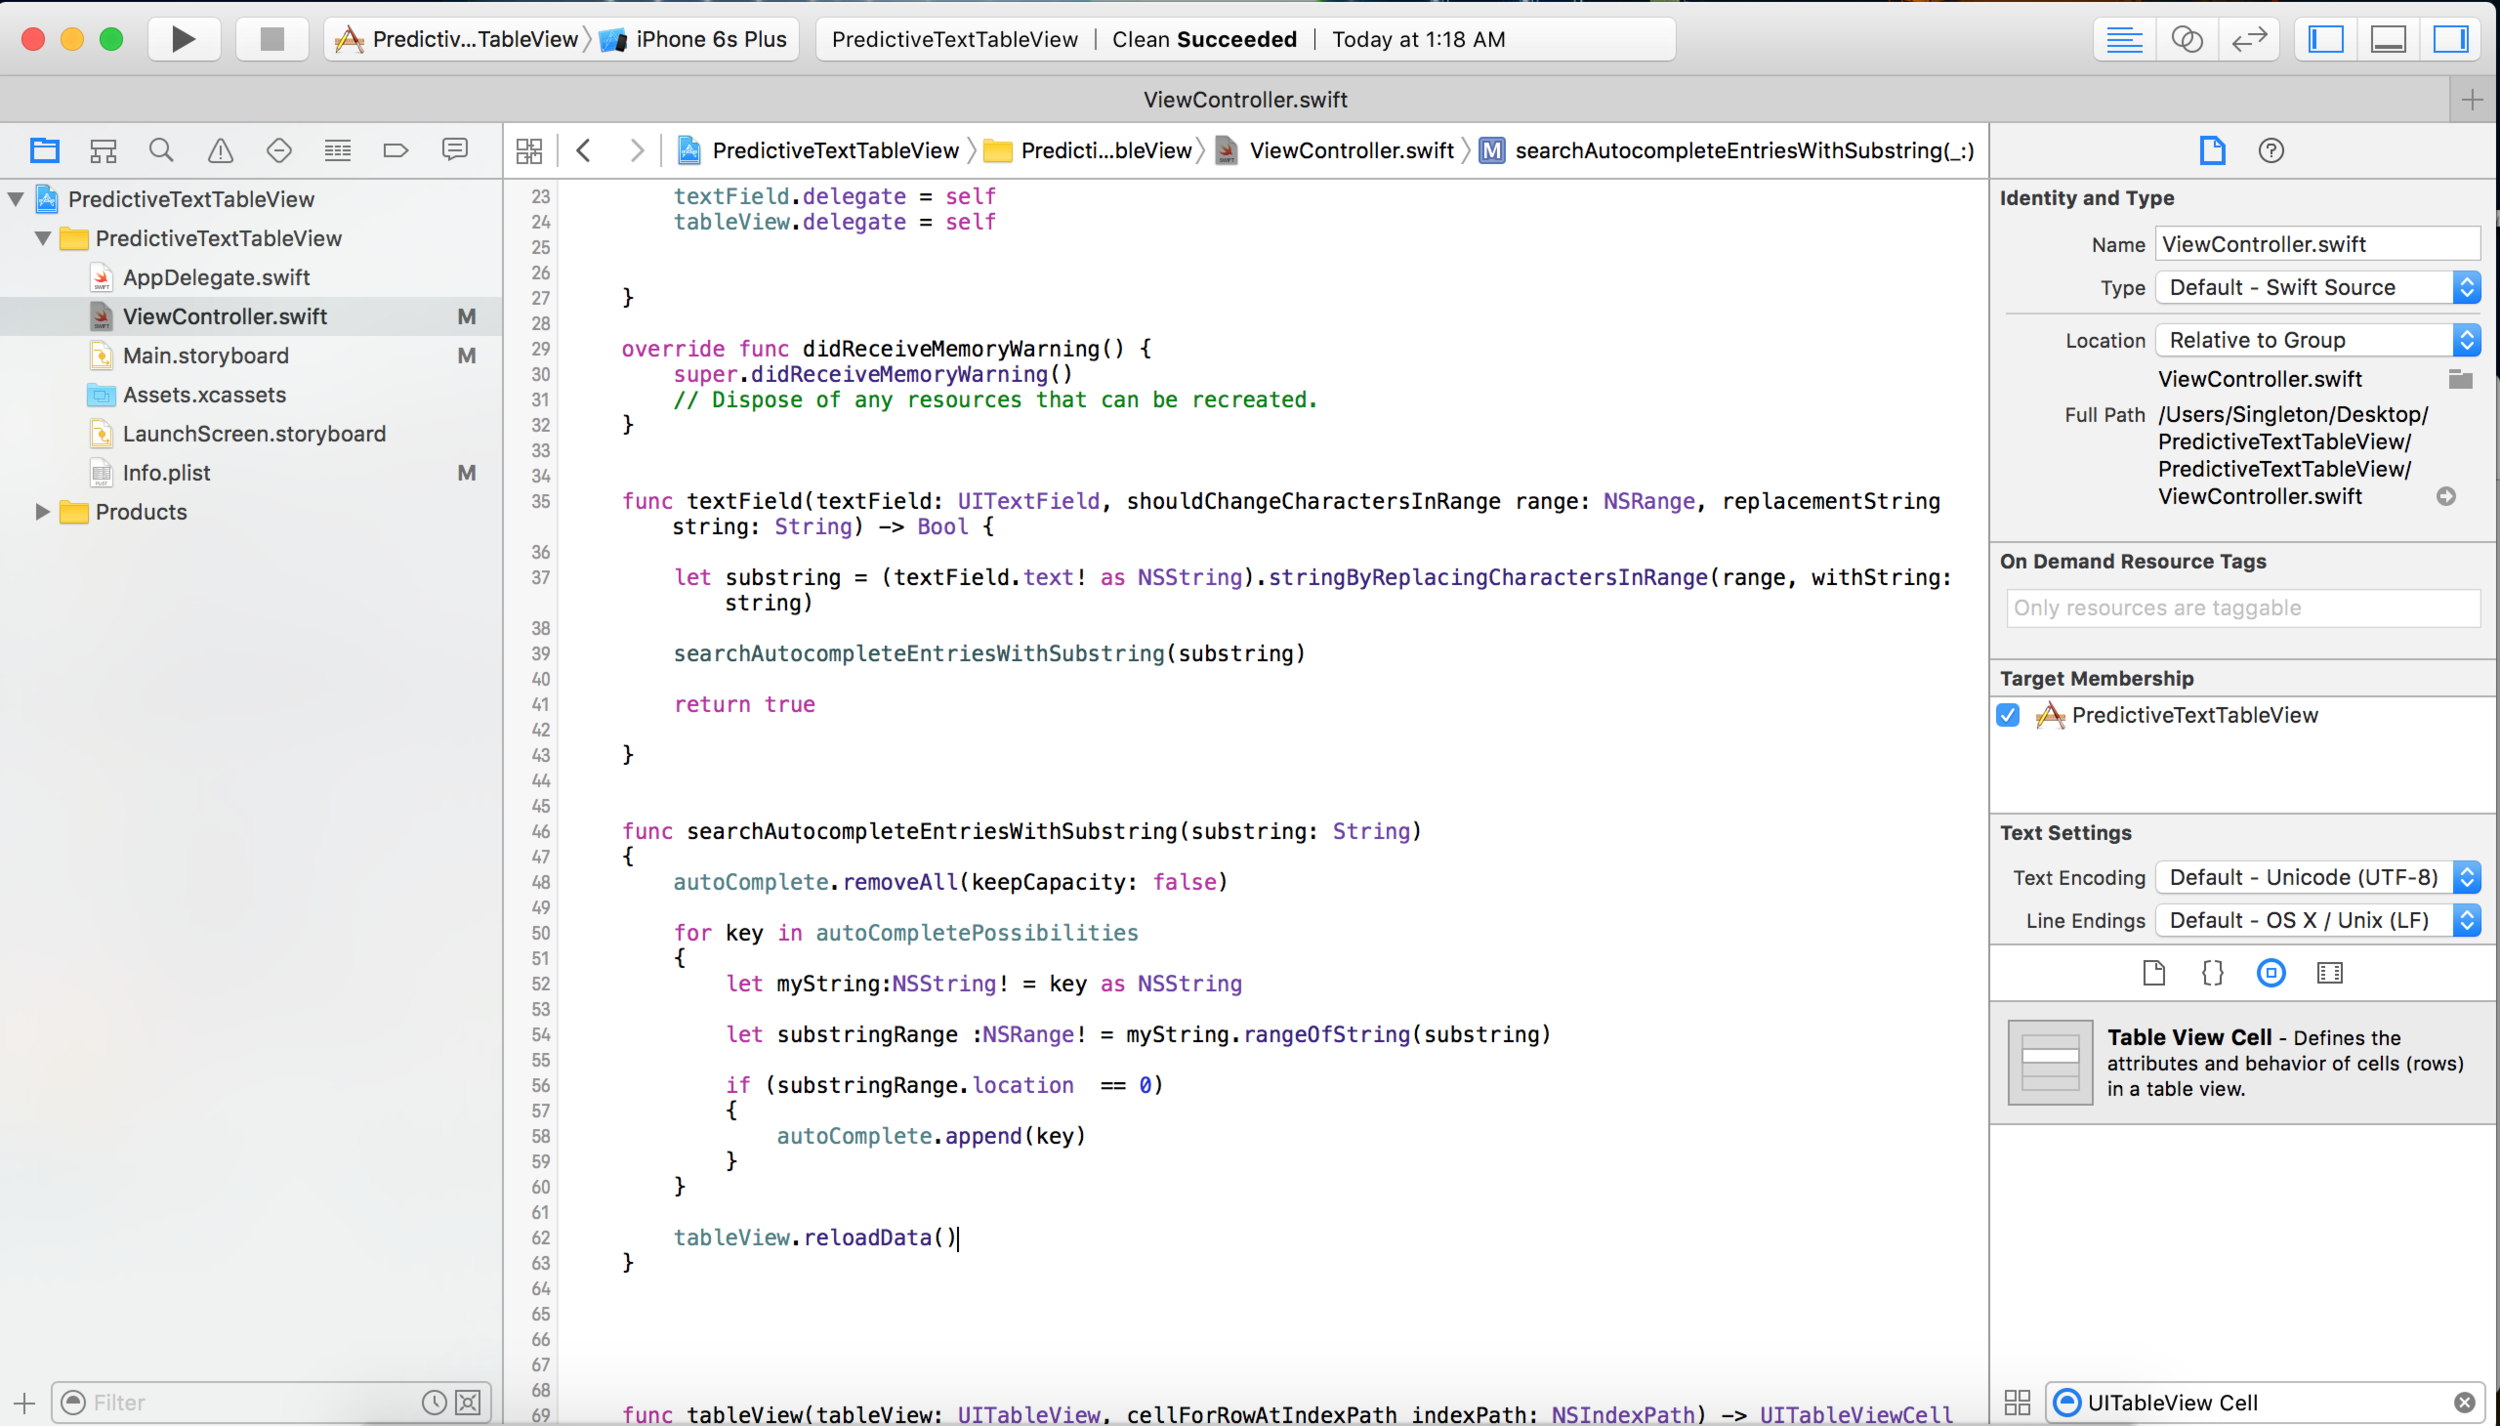Open the Test navigator diamond icon
The image size is (2500, 1426).
pos(279,151)
